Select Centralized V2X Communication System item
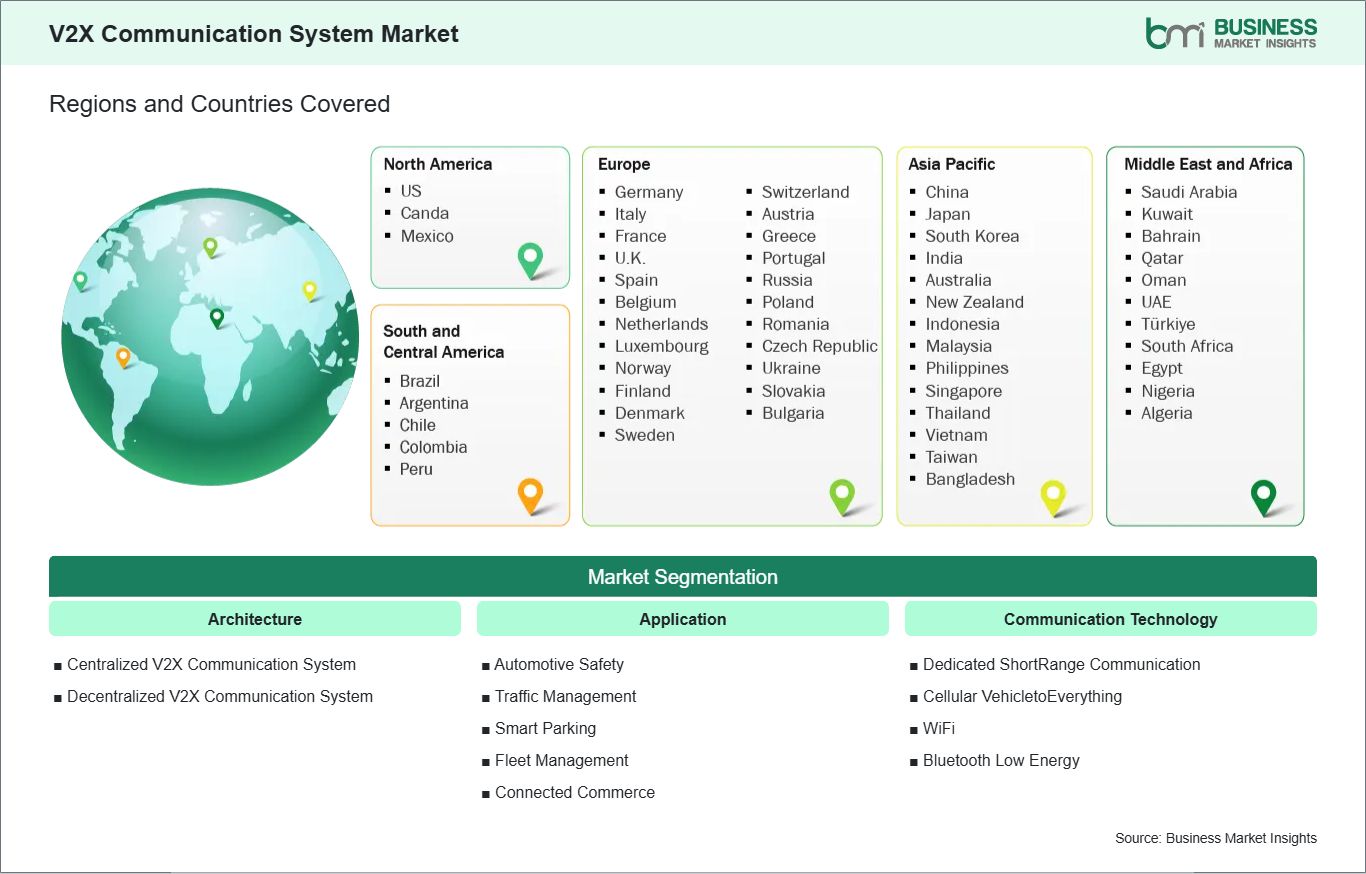Screen dimensions: 1366x874 [211, 664]
